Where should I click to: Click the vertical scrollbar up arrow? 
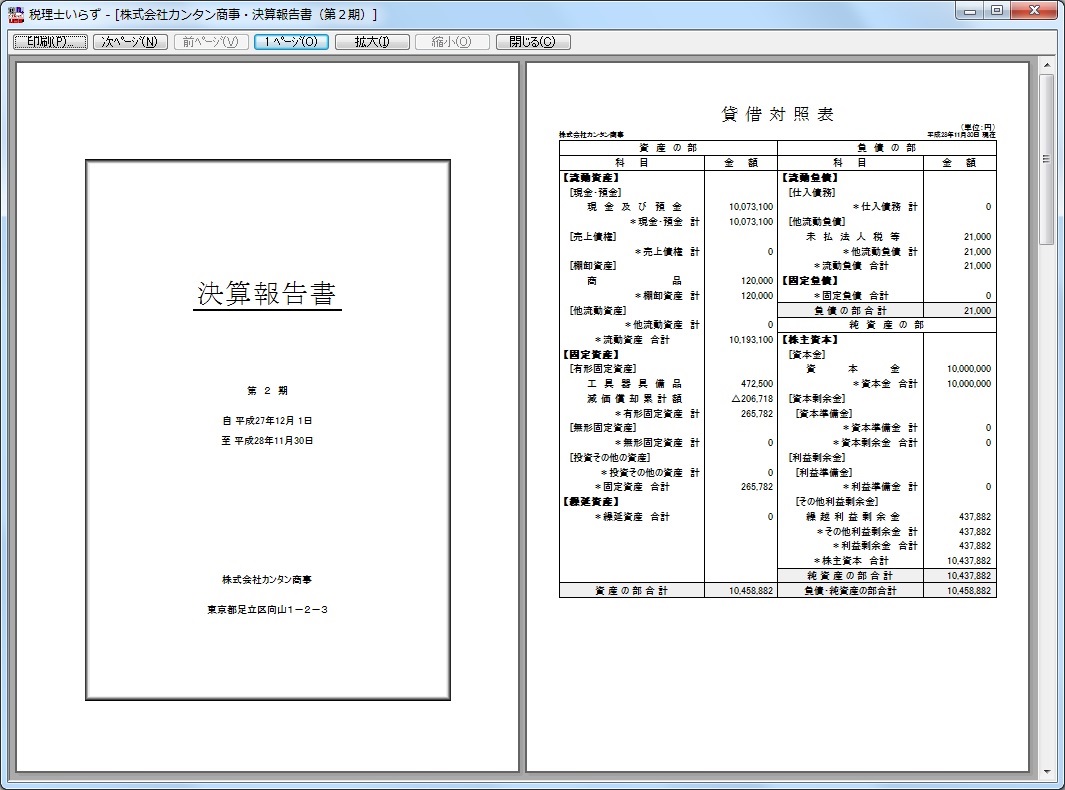pos(1046,66)
